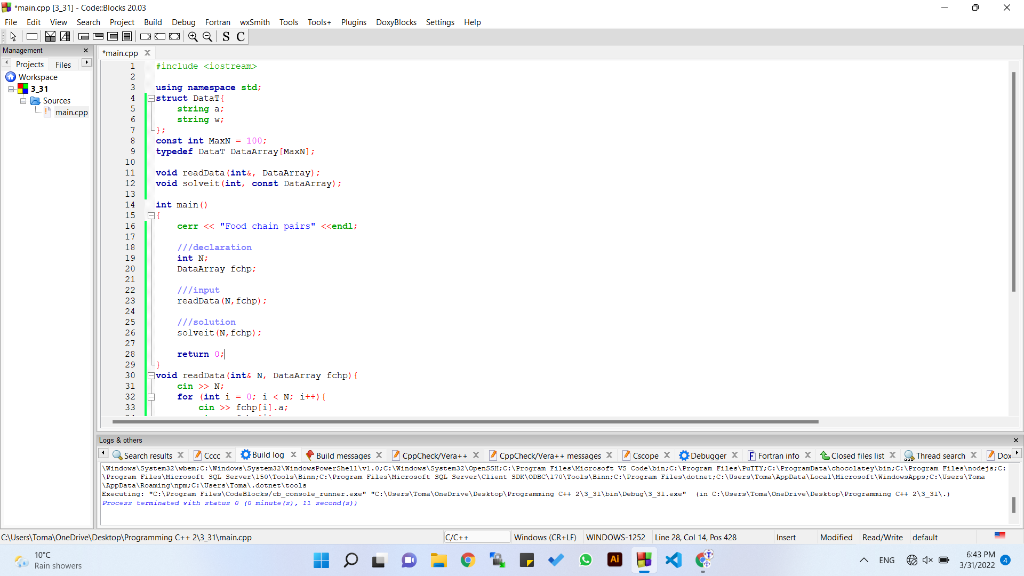The height and width of the screenshot is (576, 1024).
Task: Click the C toolbar button
Action: pos(240,36)
